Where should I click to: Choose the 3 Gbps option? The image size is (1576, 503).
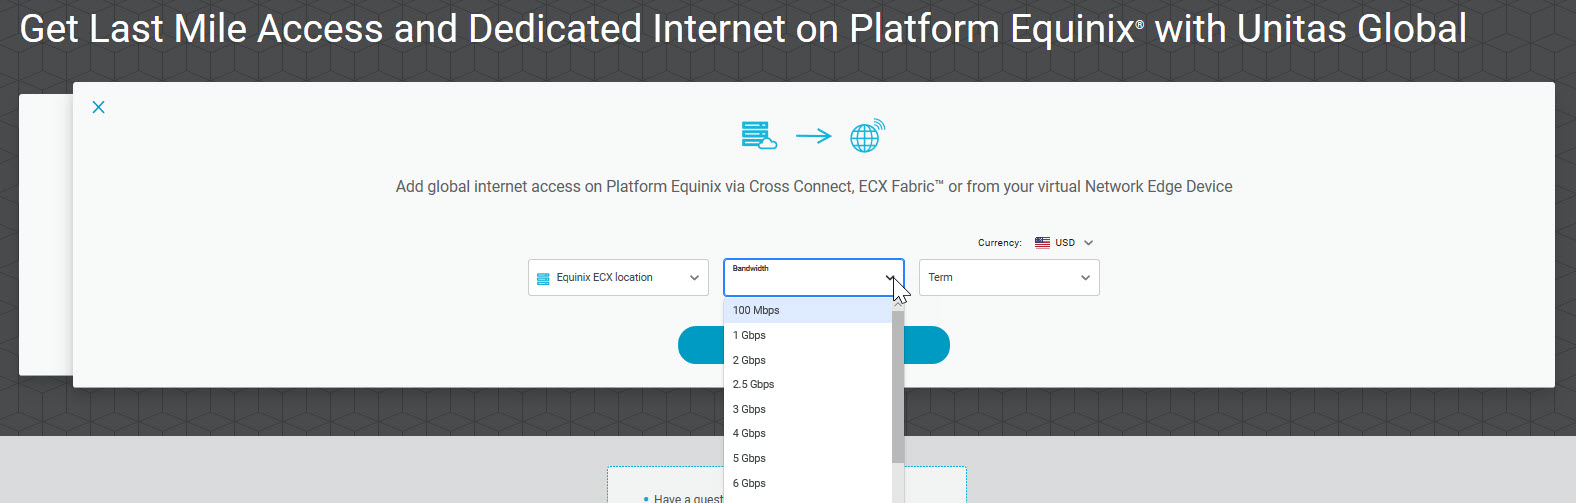click(808, 409)
